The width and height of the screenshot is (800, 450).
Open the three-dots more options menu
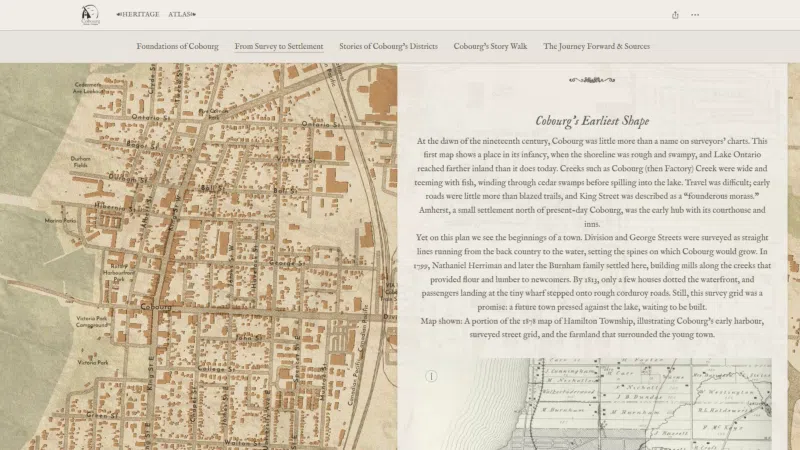coord(695,15)
